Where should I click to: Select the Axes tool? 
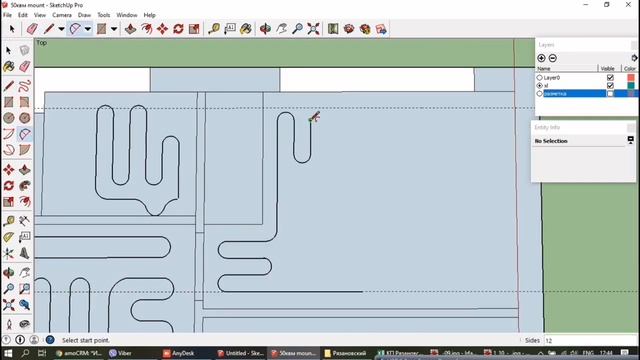pyautogui.click(x=9, y=253)
